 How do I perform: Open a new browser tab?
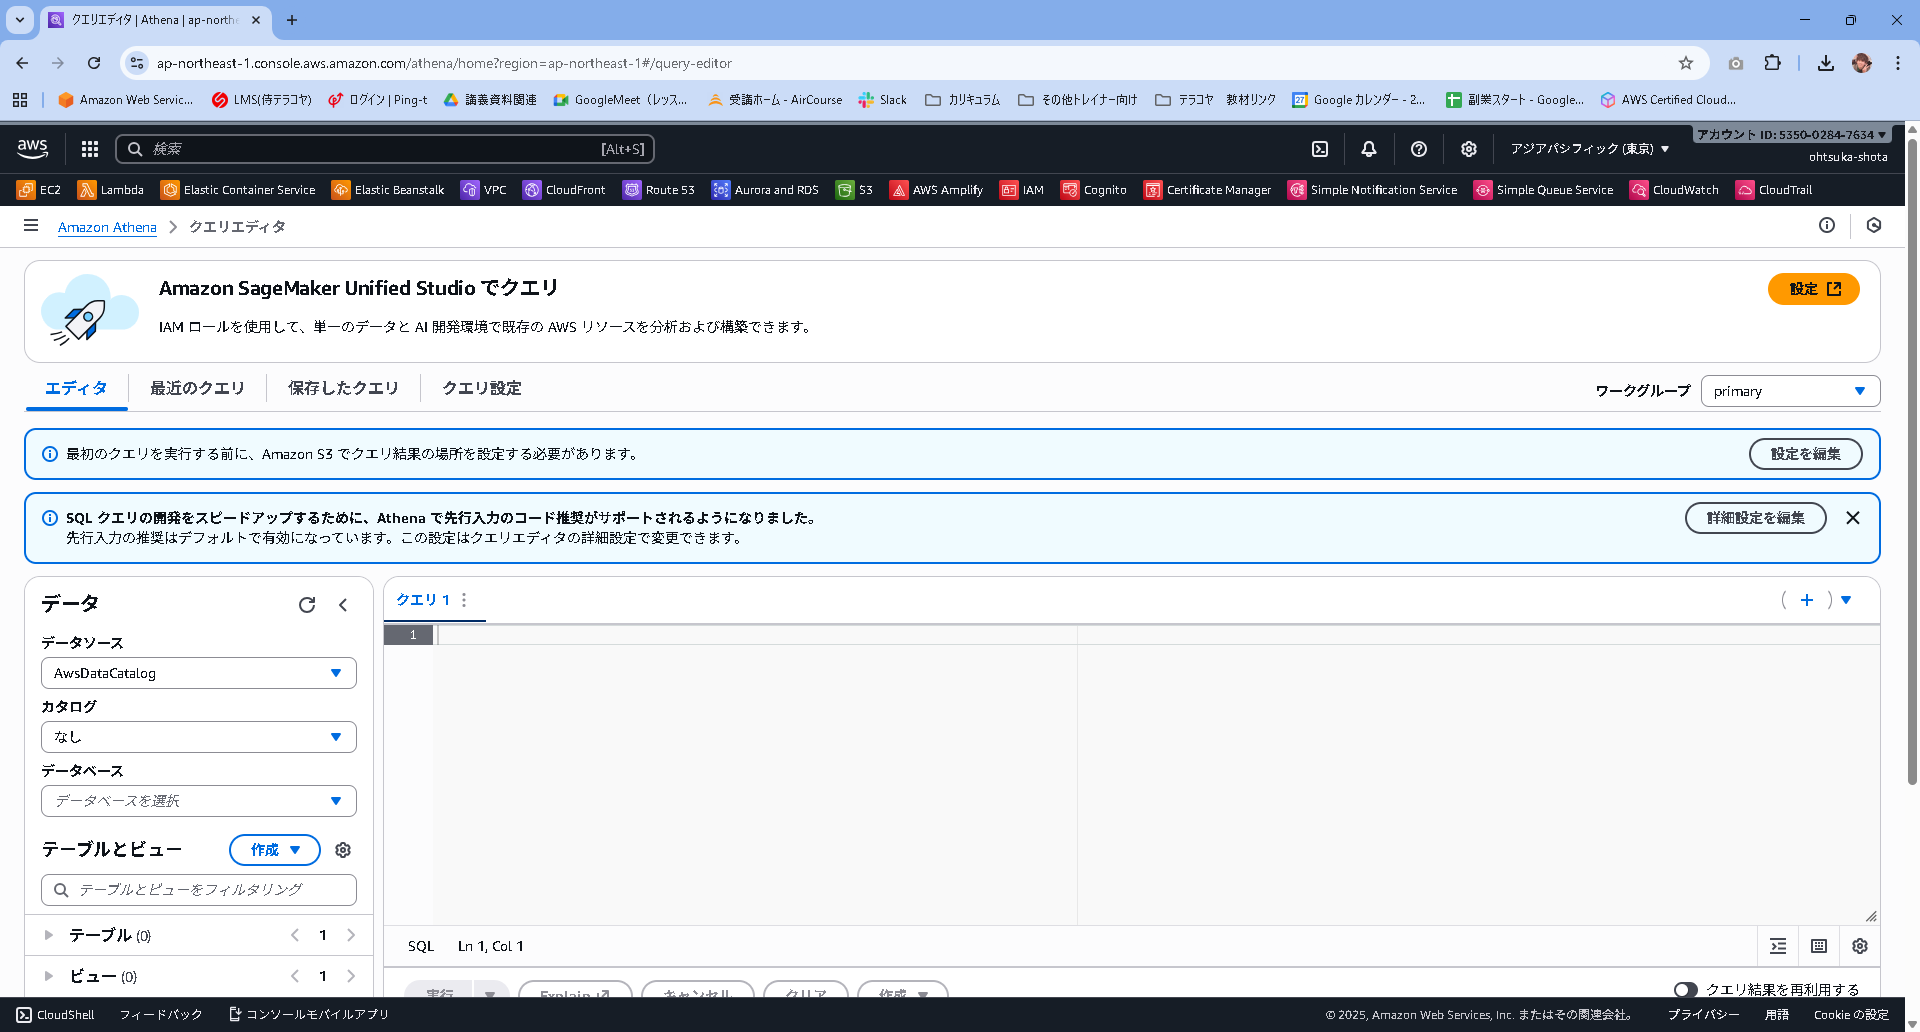pos(292,20)
